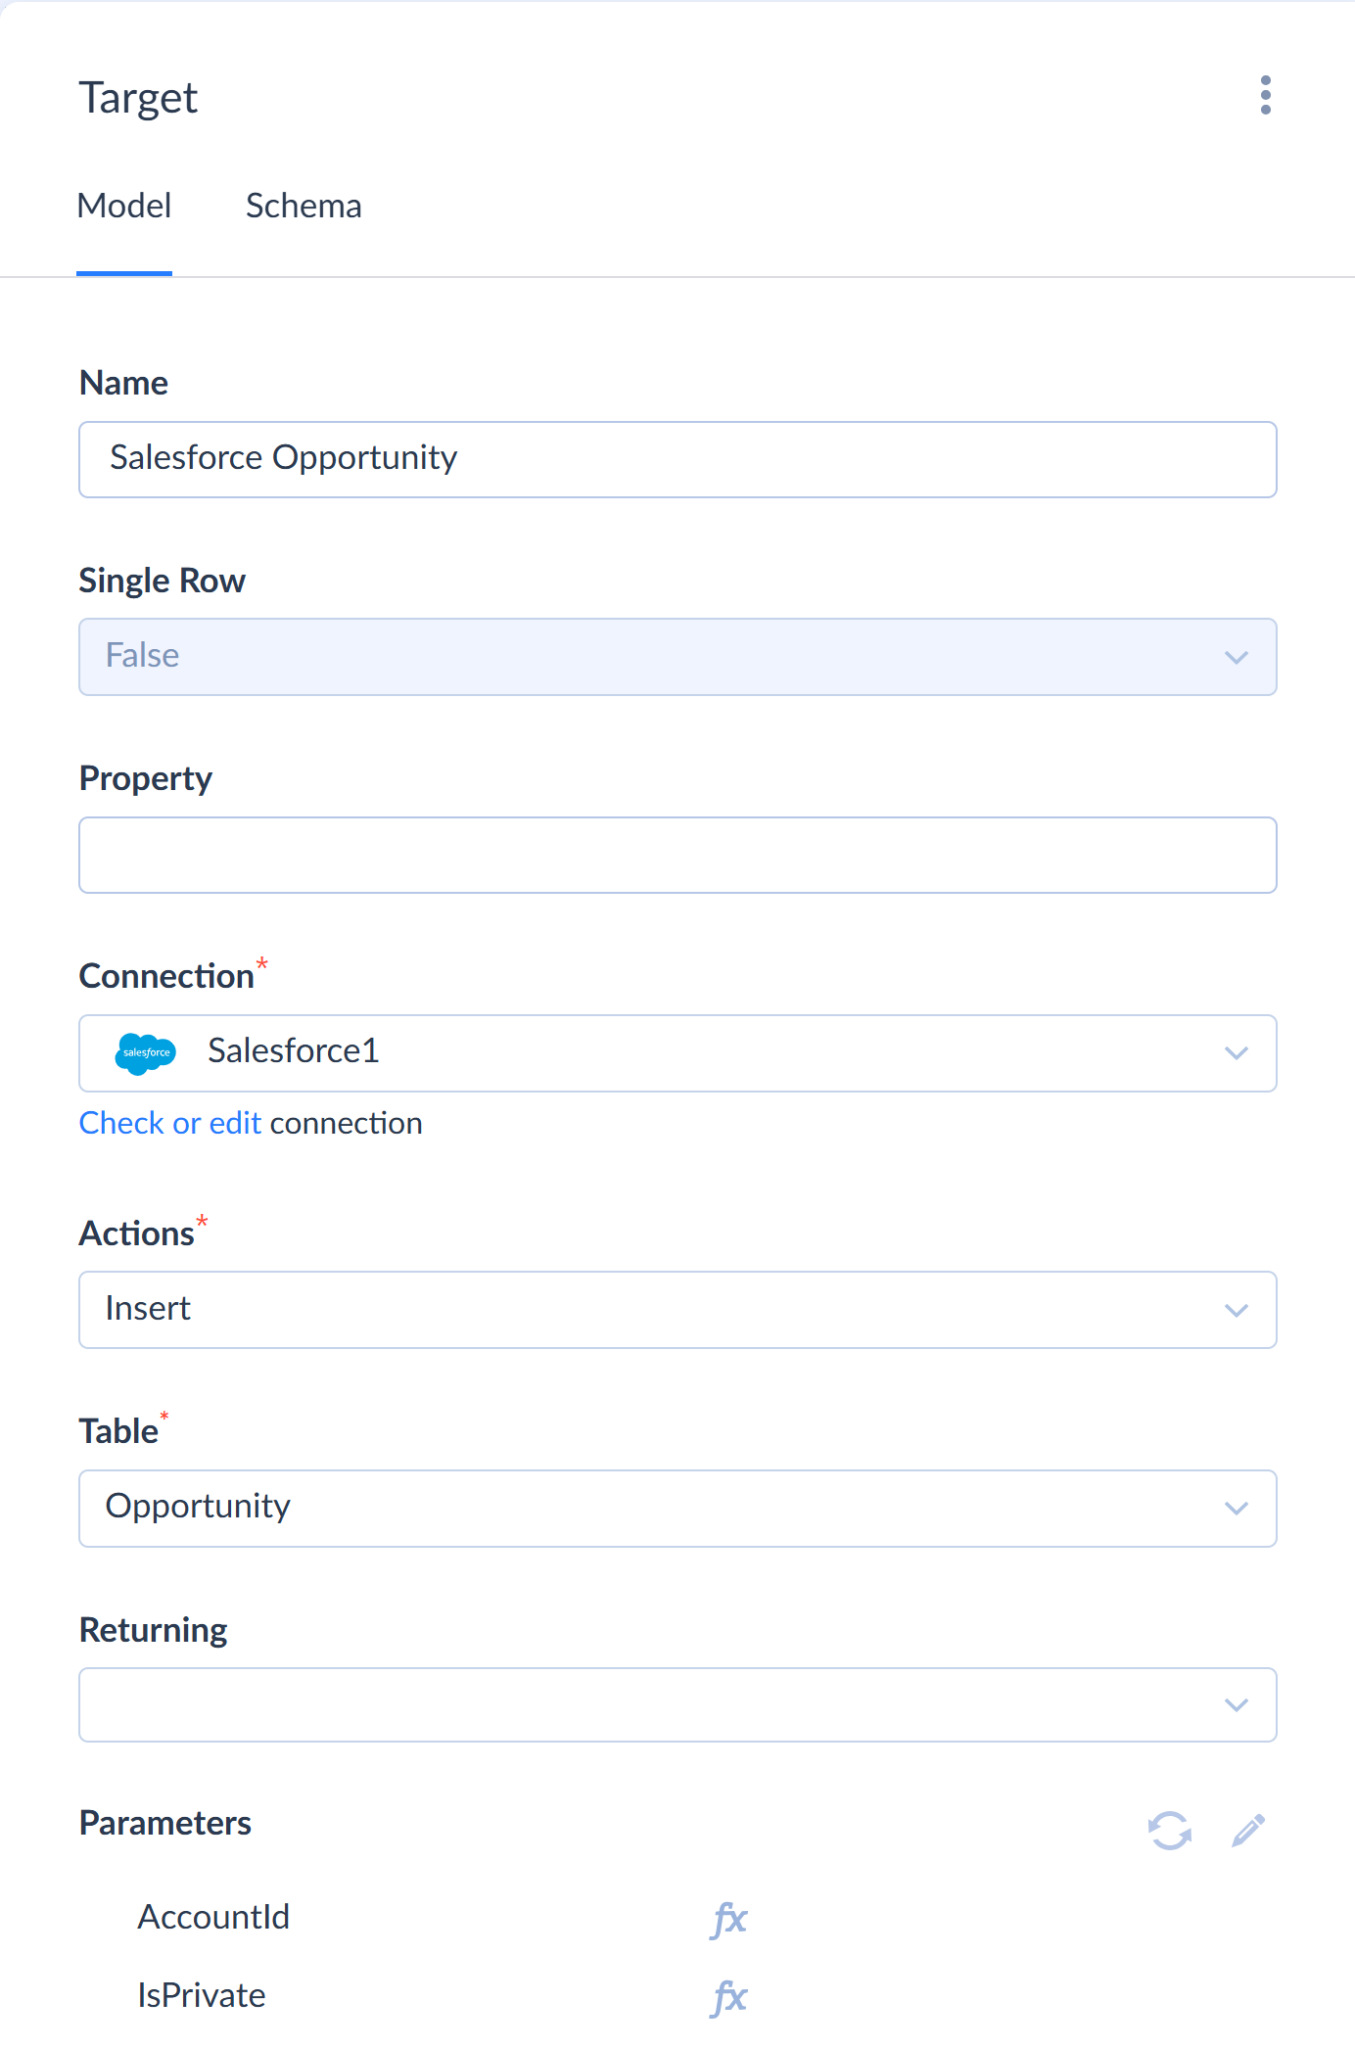Viewport: 1355px width, 2048px height.
Task: Expand the empty Returning dropdown
Action: tap(677, 1705)
